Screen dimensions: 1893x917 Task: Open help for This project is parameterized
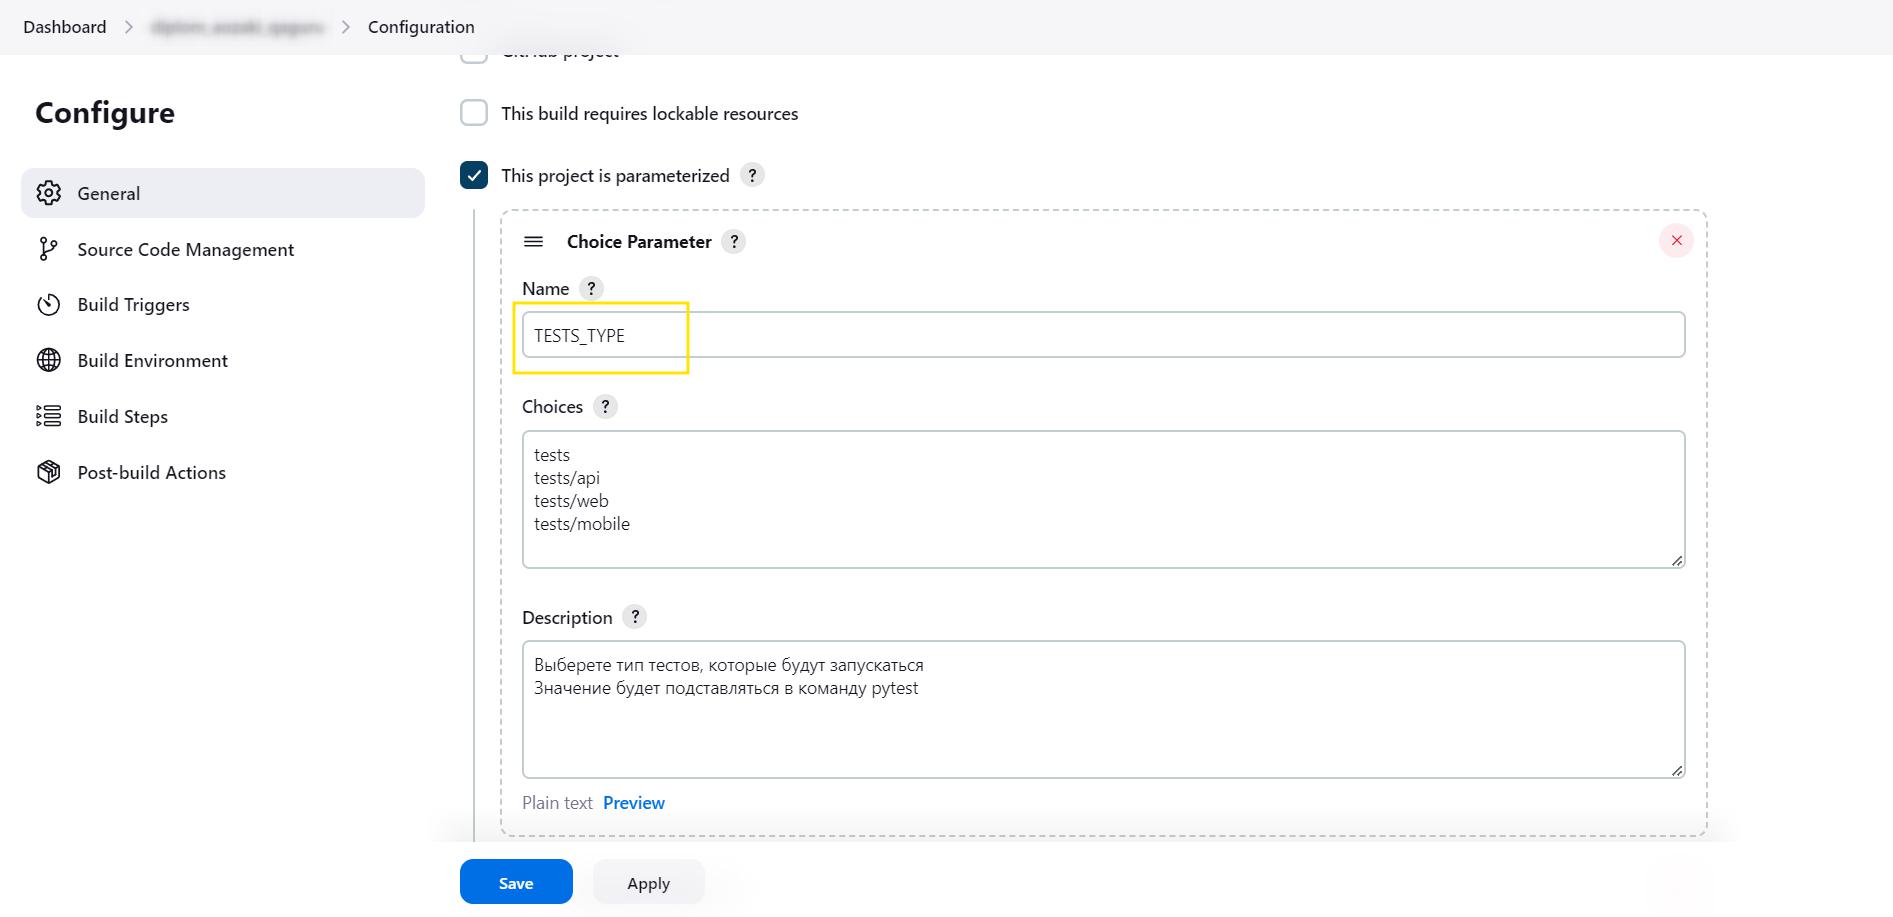tap(752, 175)
